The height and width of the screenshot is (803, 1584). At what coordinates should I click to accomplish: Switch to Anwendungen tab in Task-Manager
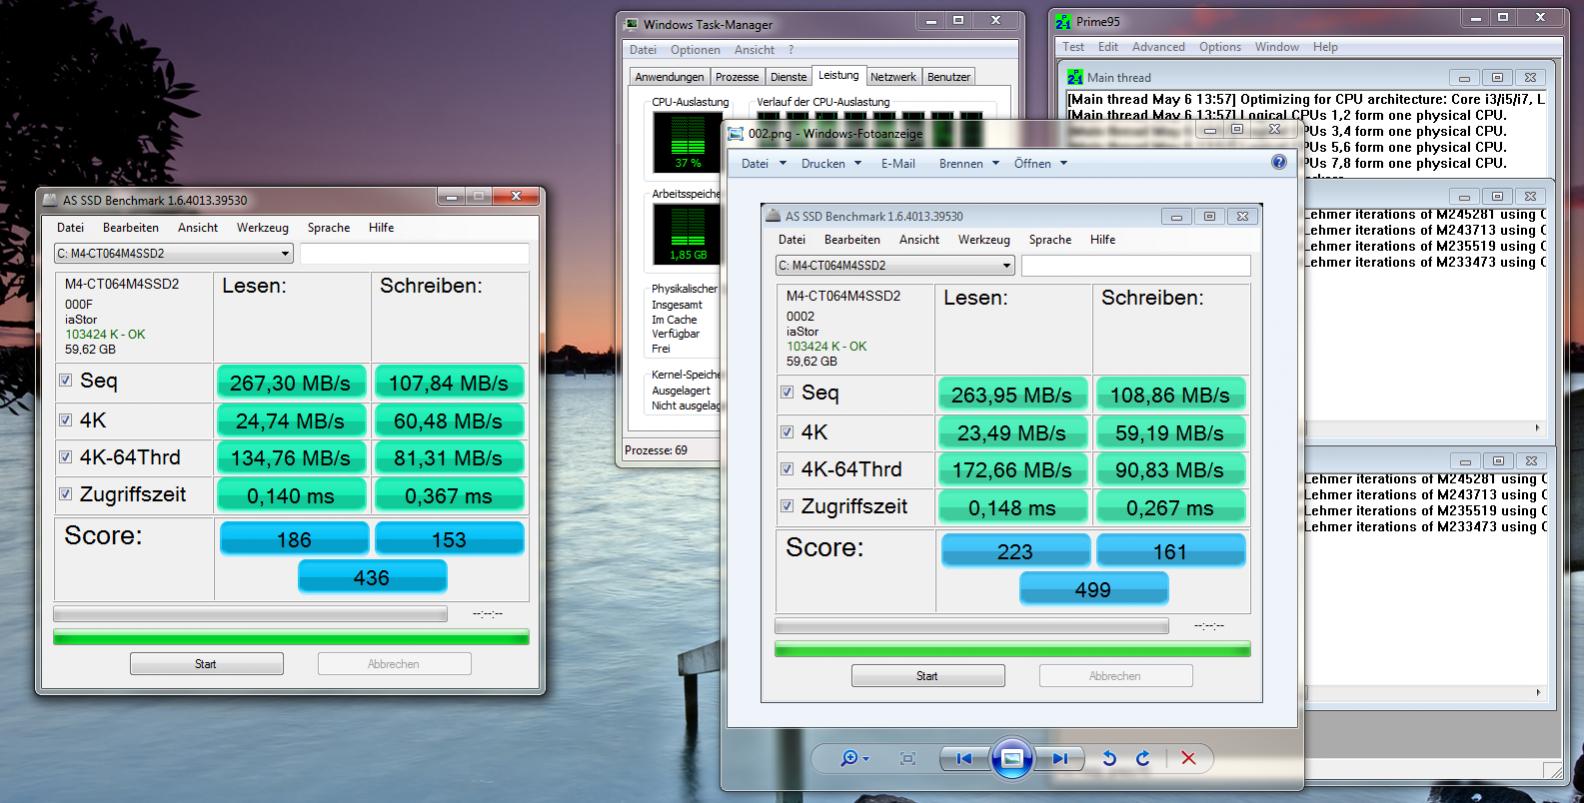(669, 77)
